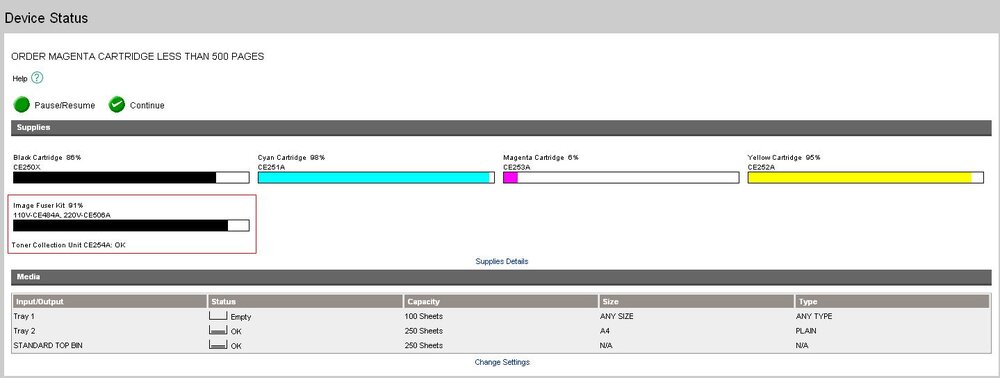This screenshot has height=378, width=1000.
Task: Open the Supplies Details link
Action: (502, 261)
